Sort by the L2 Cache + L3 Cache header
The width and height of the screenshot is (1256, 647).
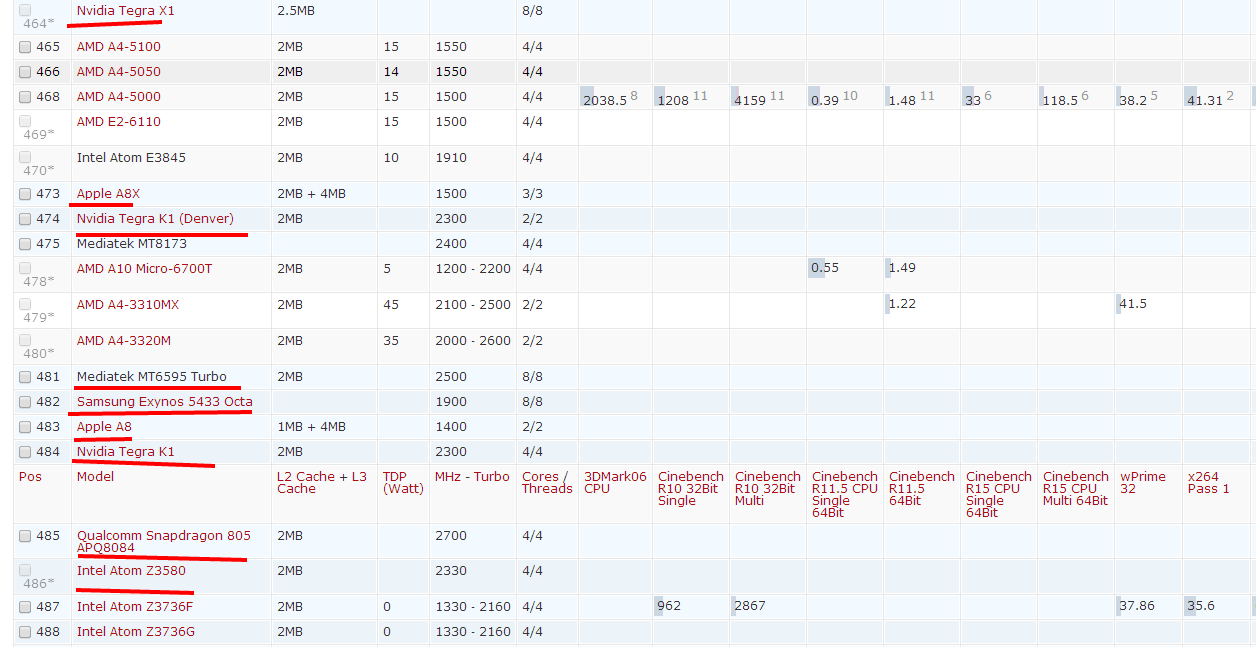323,483
